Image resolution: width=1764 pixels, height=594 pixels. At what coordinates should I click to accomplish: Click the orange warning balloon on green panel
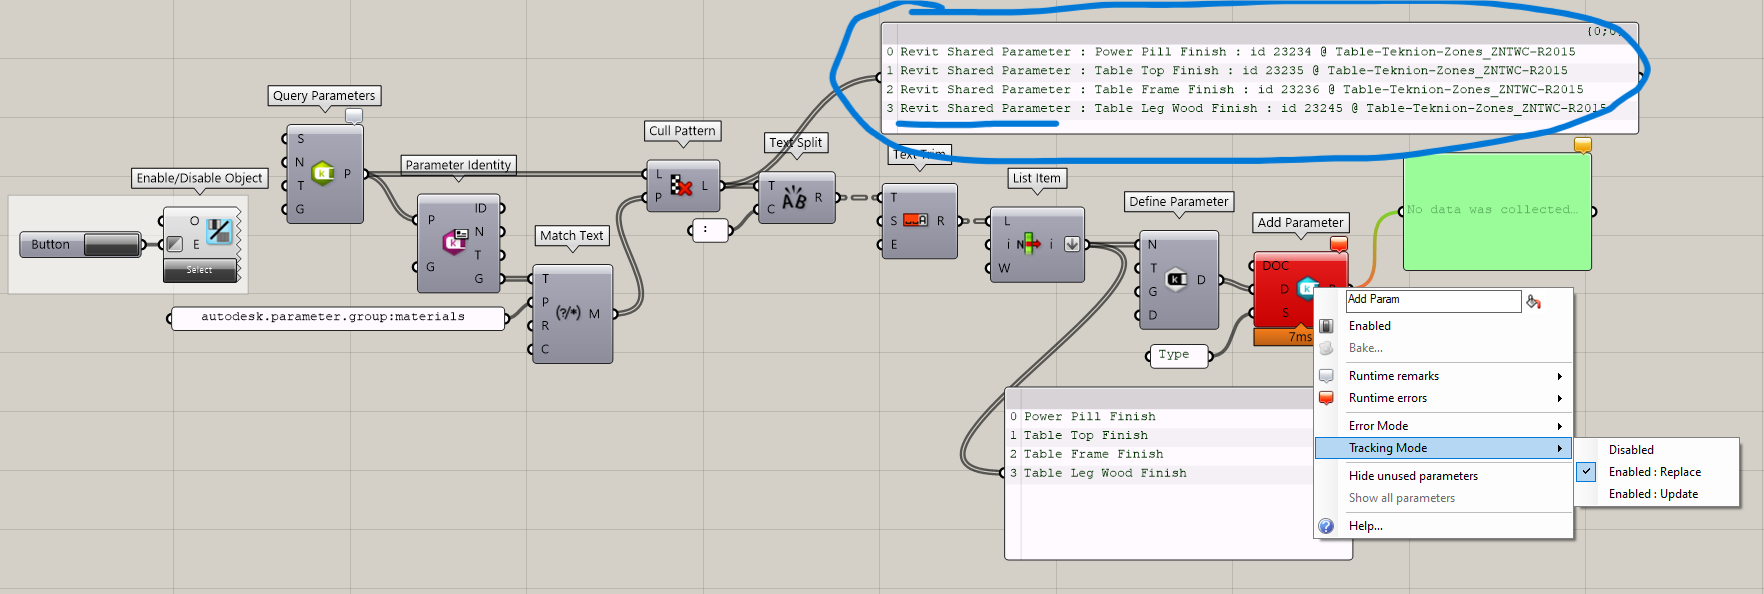[1583, 145]
